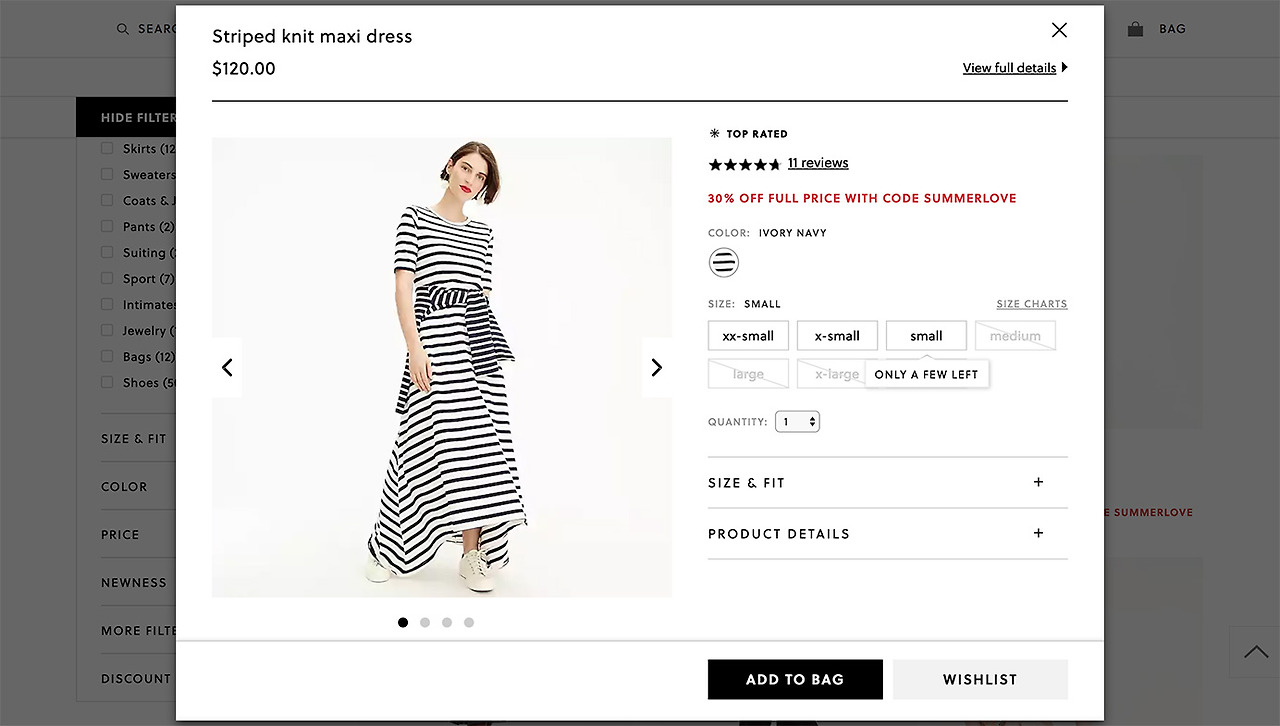Expand the Size & Fit section
The width and height of the screenshot is (1280, 726).
(x=887, y=483)
